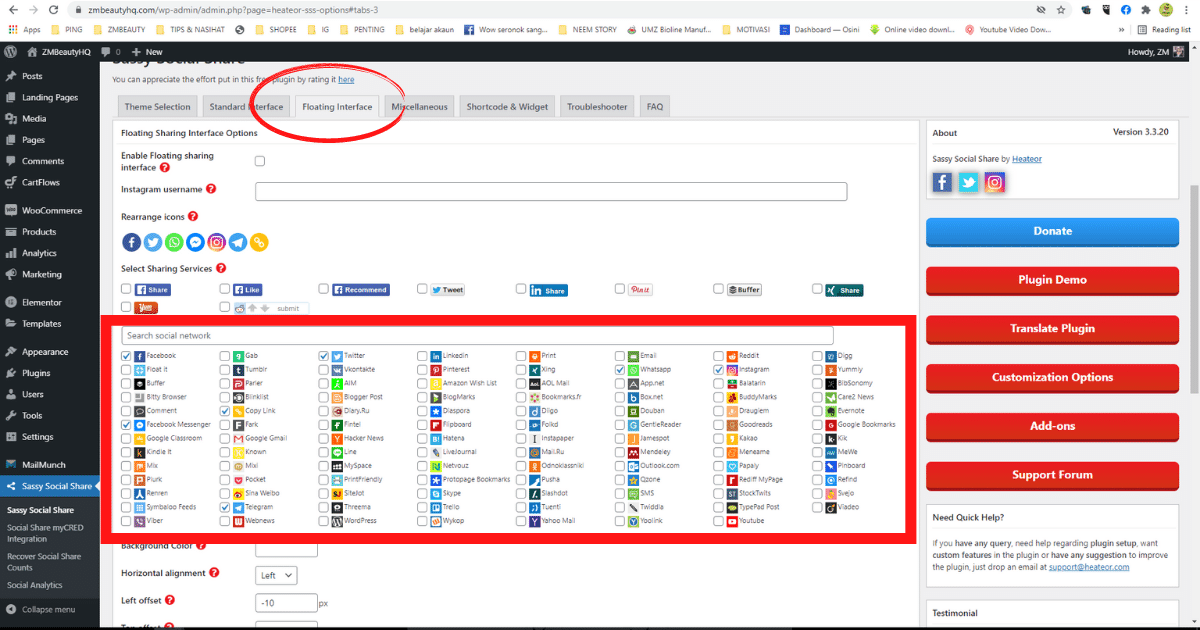Click Messenger icon in Rearrange icons row
Screen dimensions: 1200x630
(195, 242)
